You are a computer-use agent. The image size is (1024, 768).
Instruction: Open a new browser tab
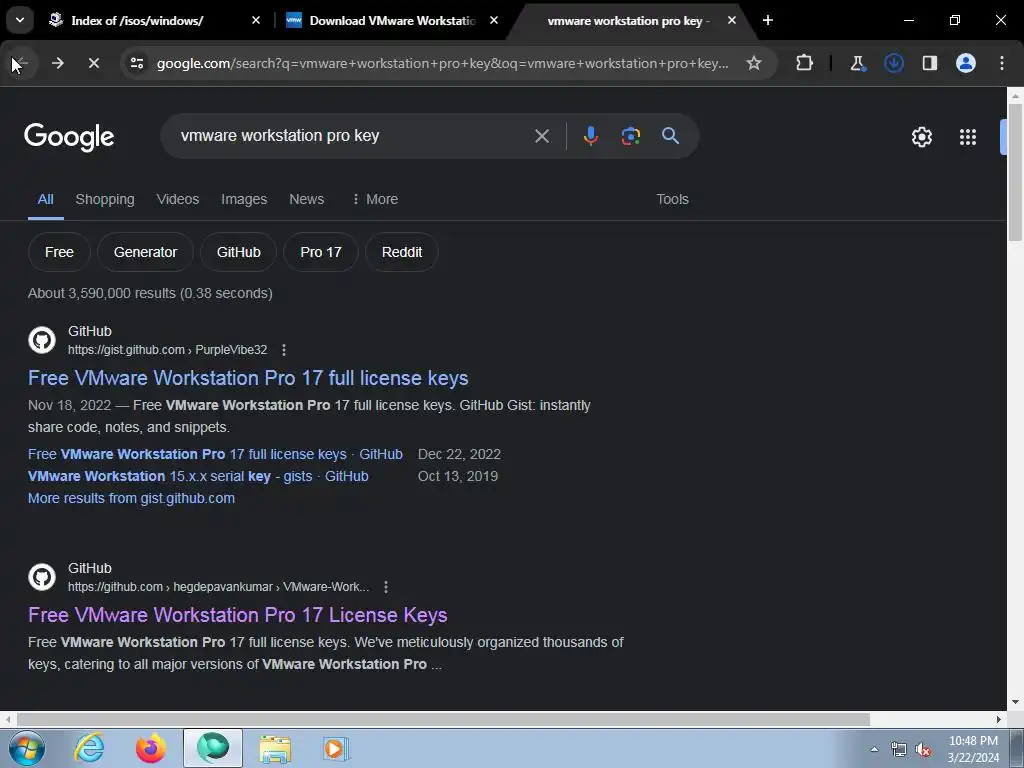(x=768, y=20)
